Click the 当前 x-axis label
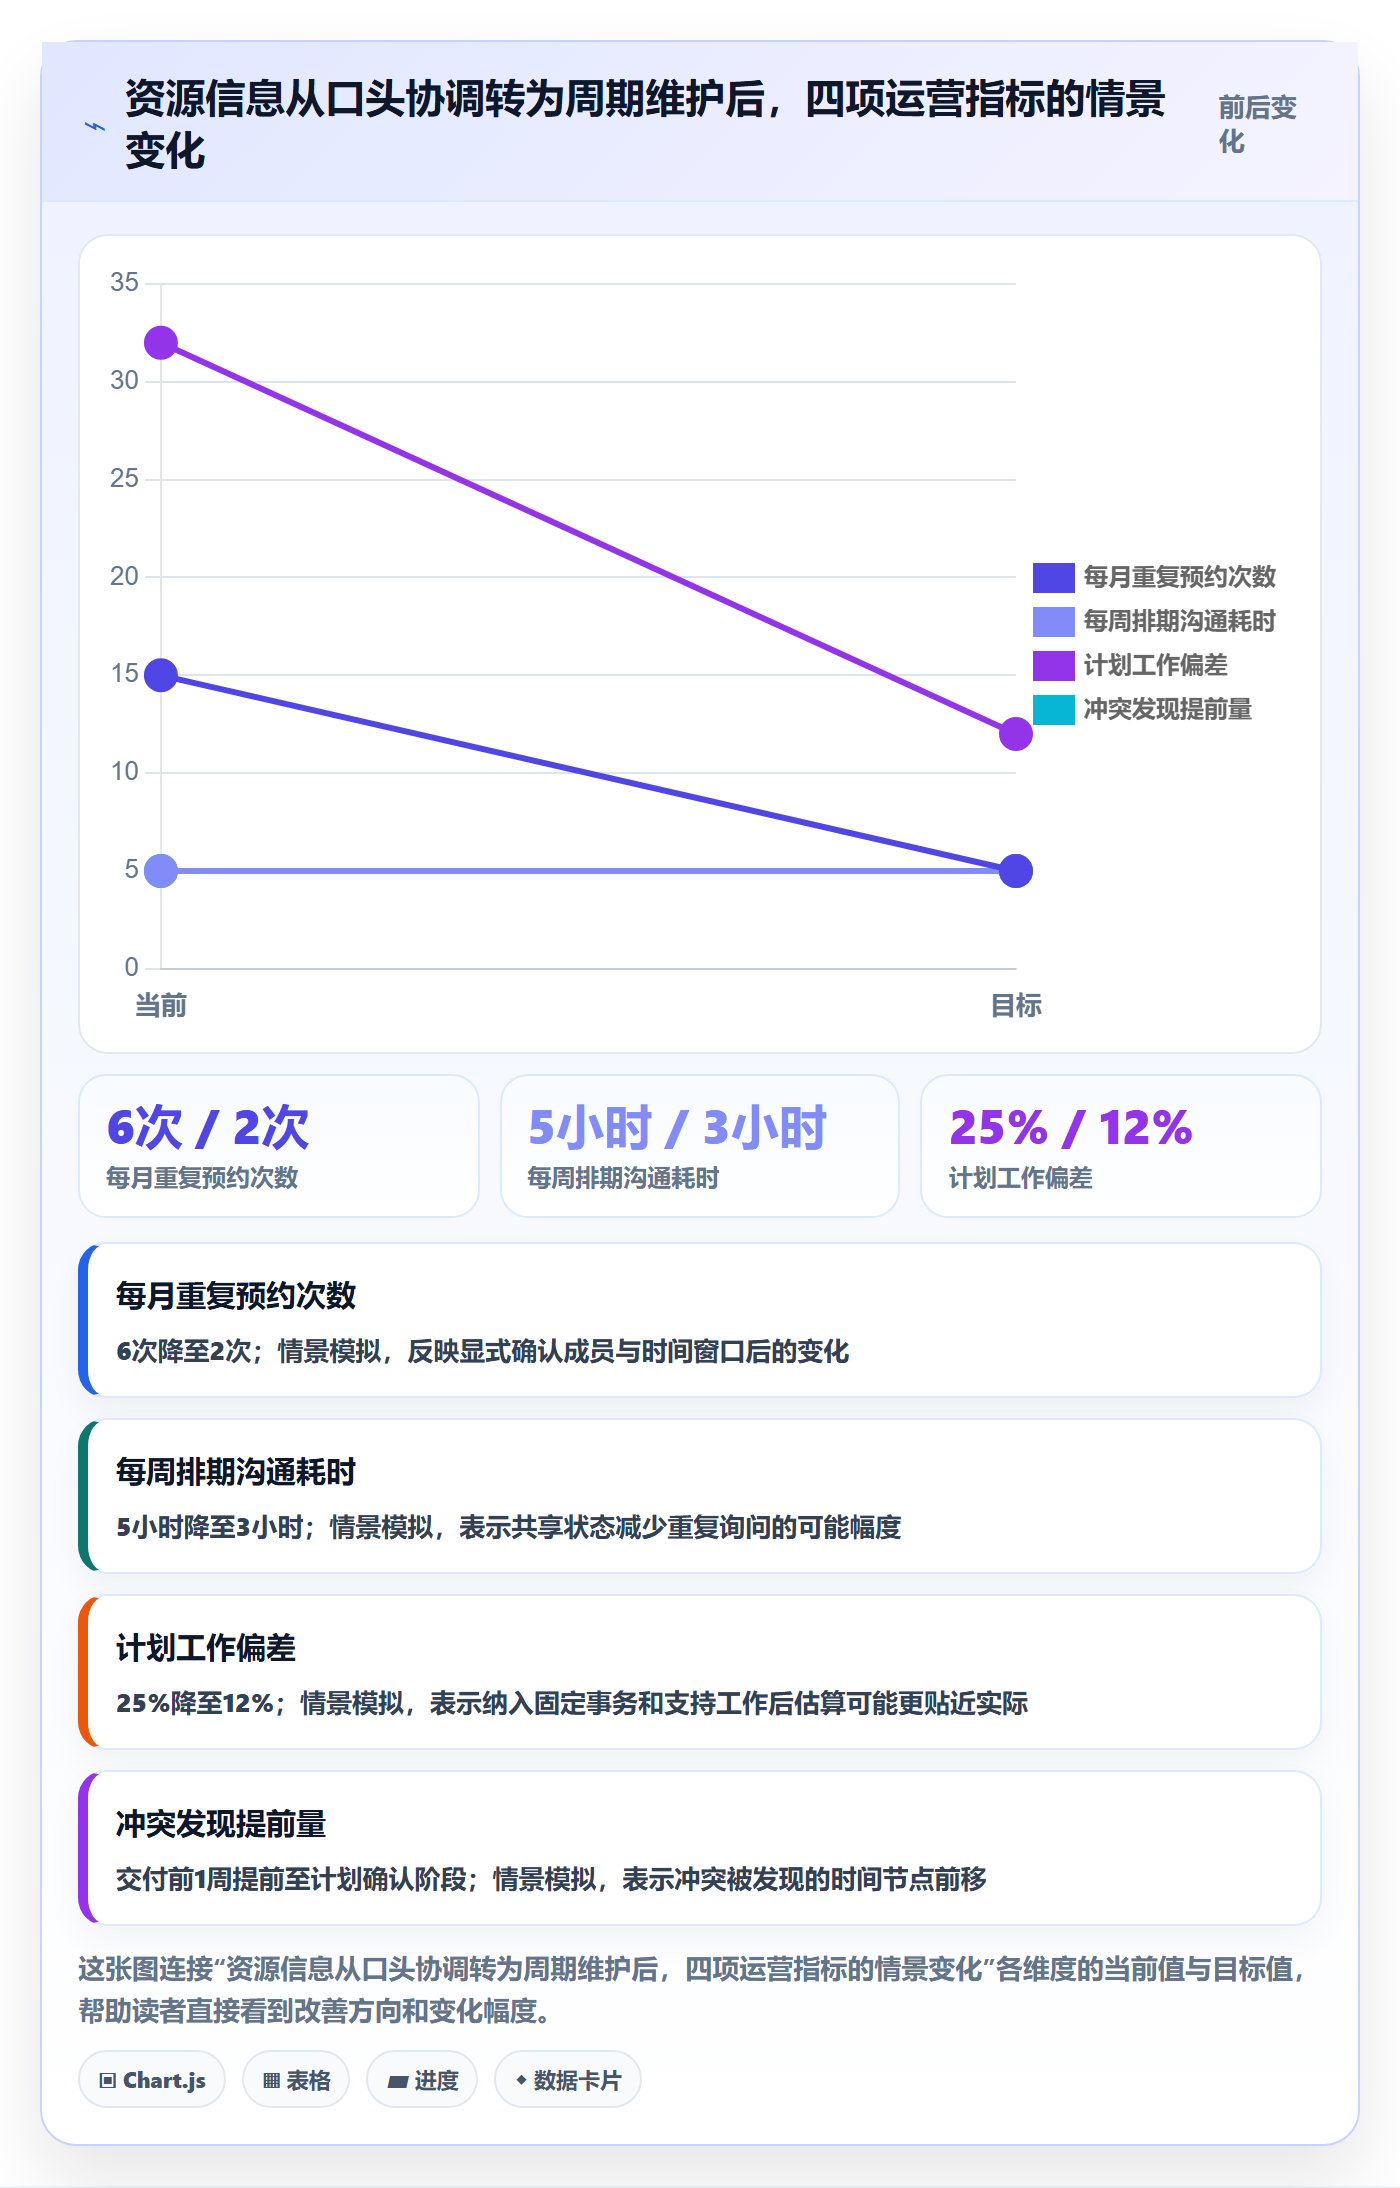The height and width of the screenshot is (2188, 1400). click(x=161, y=1005)
